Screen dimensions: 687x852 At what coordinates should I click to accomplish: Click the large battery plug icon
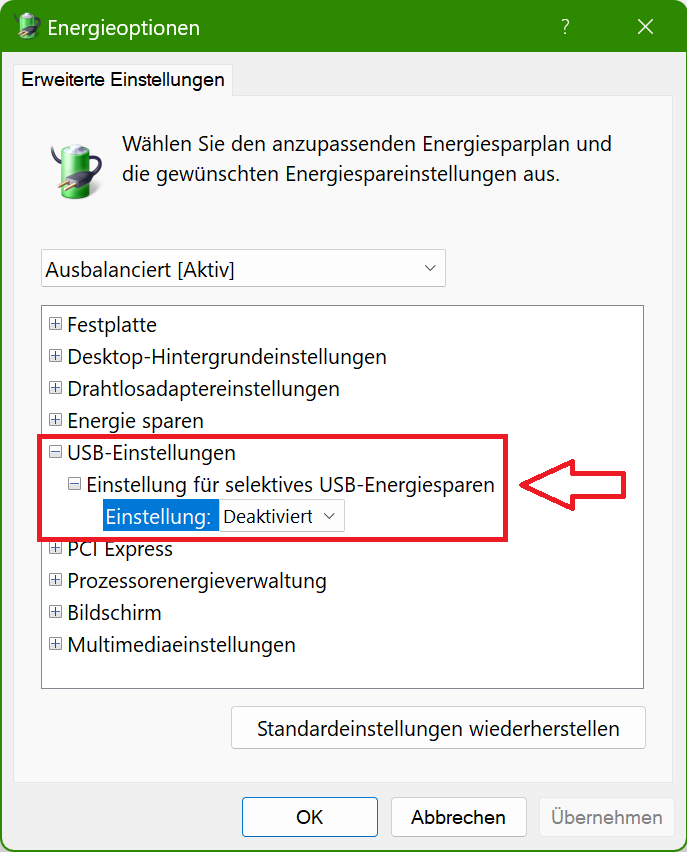click(76, 171)
